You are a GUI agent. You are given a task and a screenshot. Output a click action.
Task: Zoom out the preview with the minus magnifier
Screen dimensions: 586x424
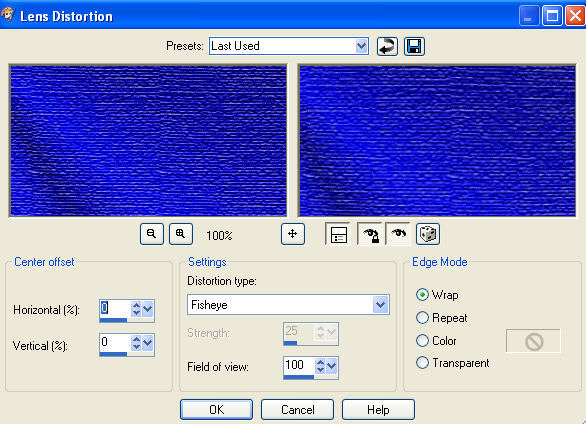(152, 234)
